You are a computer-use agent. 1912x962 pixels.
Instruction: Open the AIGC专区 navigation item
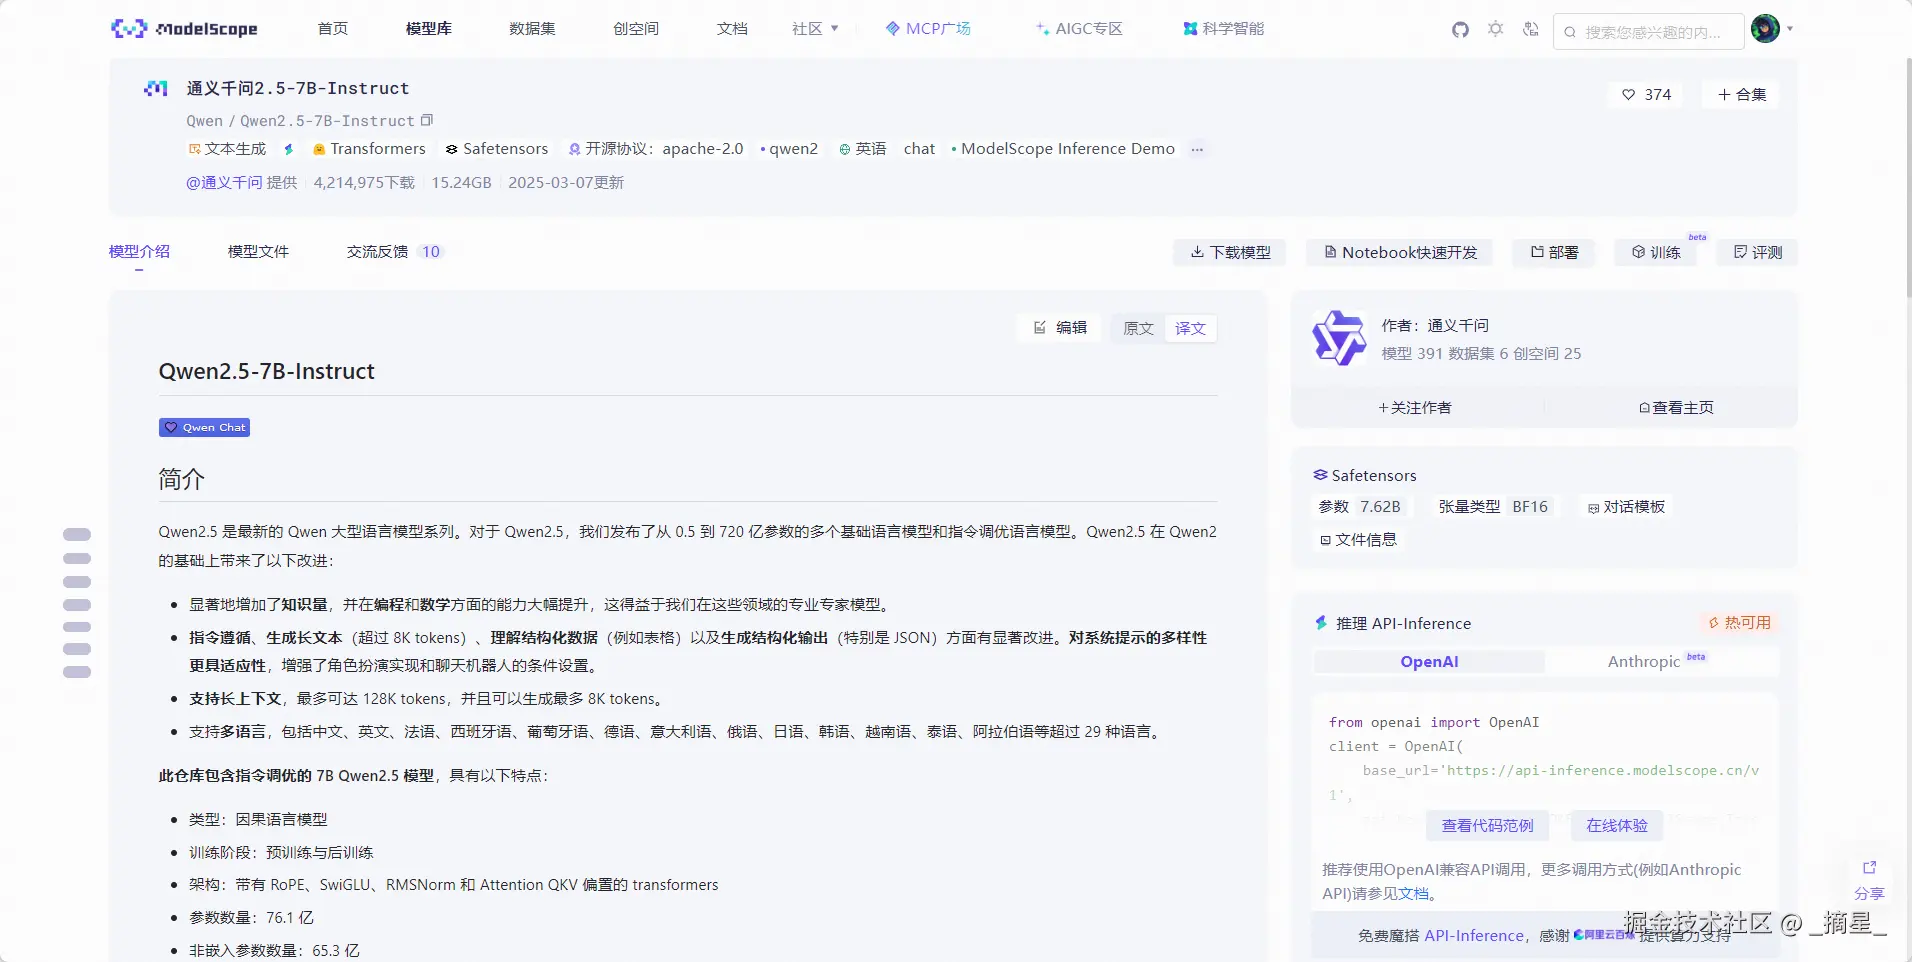[1079, 29]
